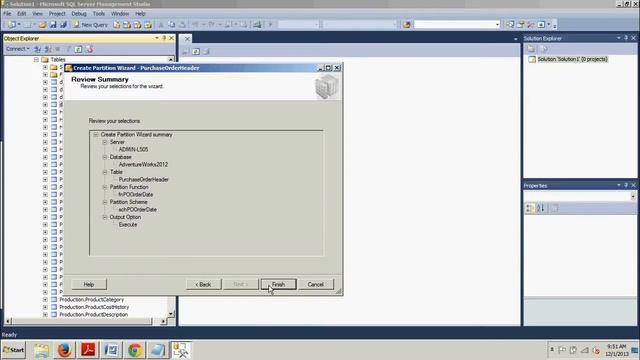
Task: Close the open document tab
Action: click(x=187, y=39)
